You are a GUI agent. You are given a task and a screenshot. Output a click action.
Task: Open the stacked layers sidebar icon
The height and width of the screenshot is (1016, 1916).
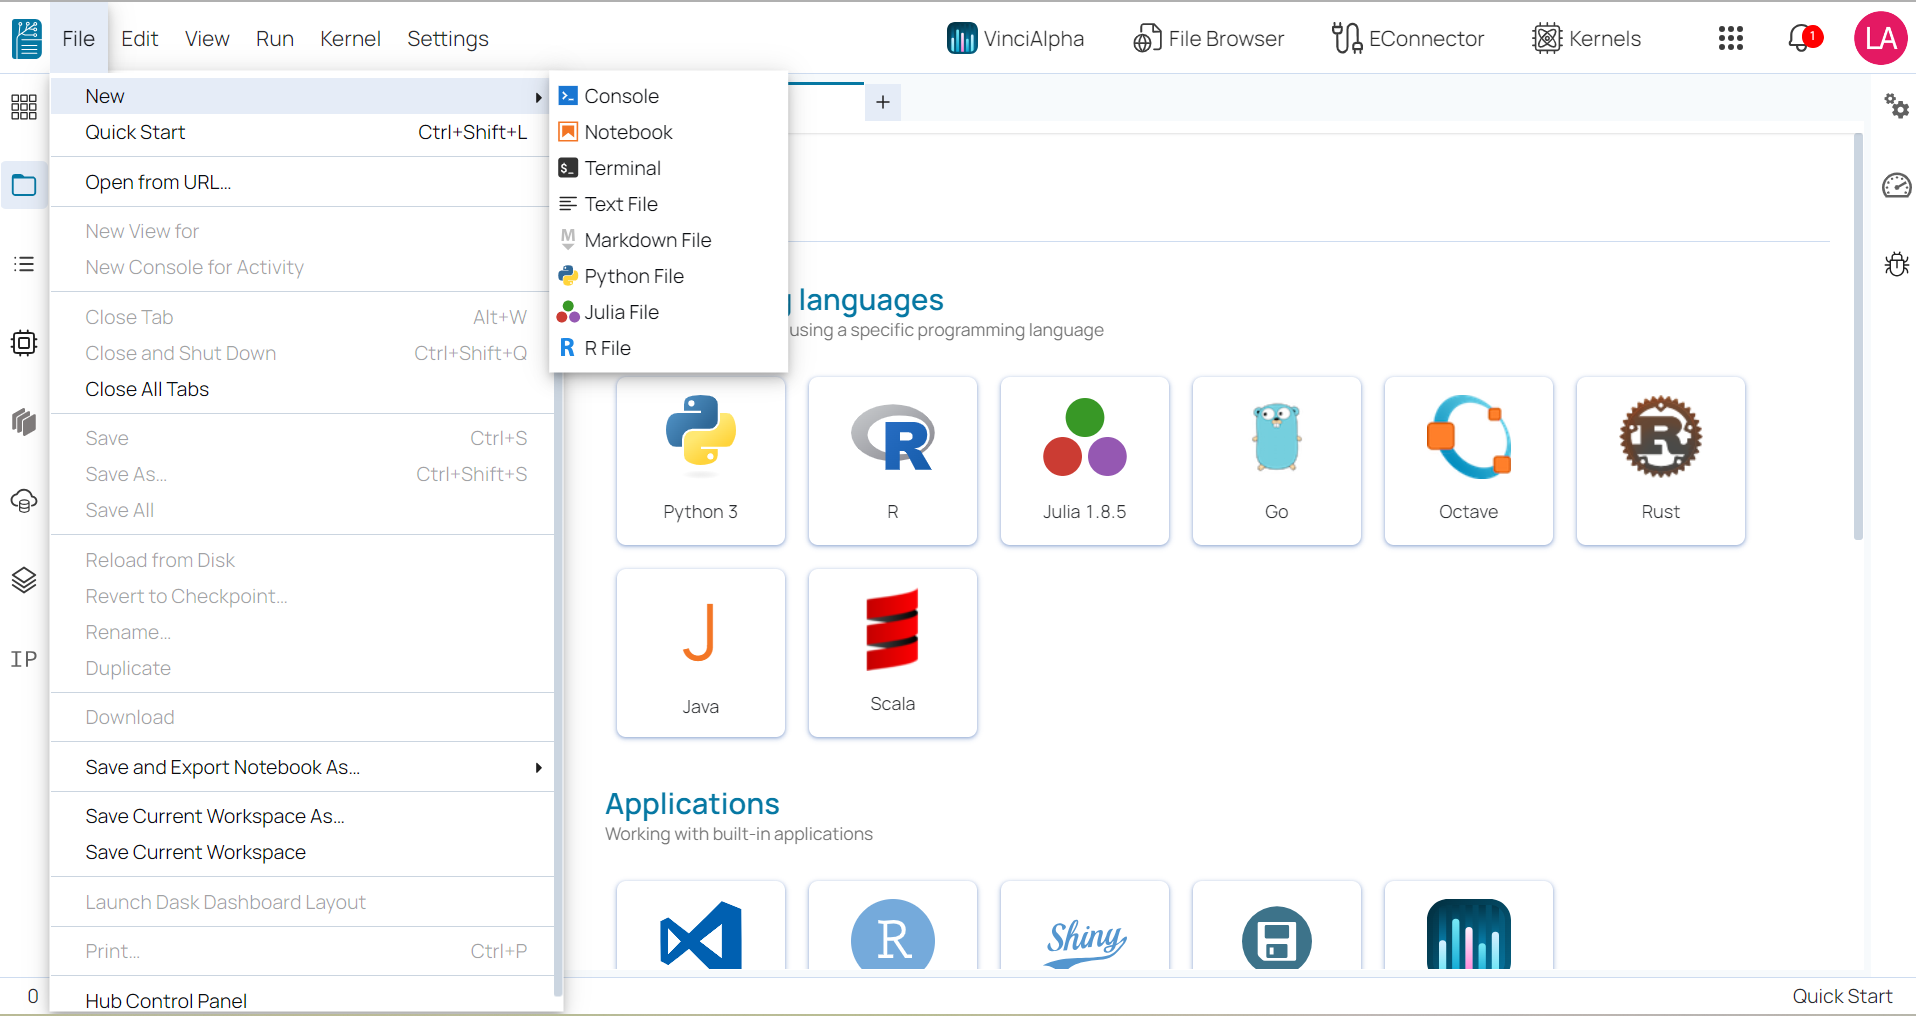24,580
